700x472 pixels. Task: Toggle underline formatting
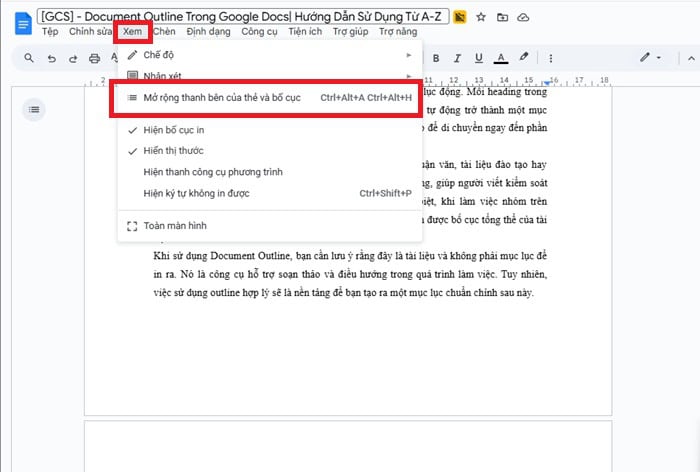coord(479,58)
